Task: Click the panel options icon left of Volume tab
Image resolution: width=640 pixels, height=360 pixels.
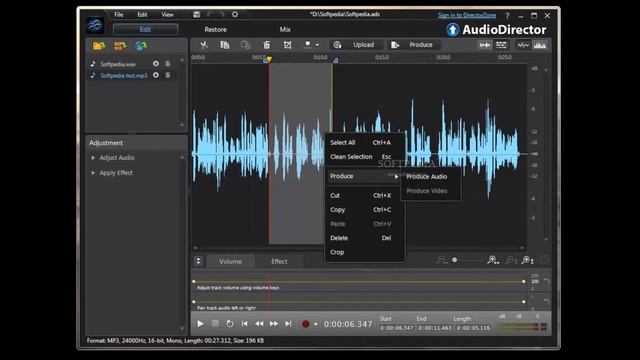Action: [198, 261]
